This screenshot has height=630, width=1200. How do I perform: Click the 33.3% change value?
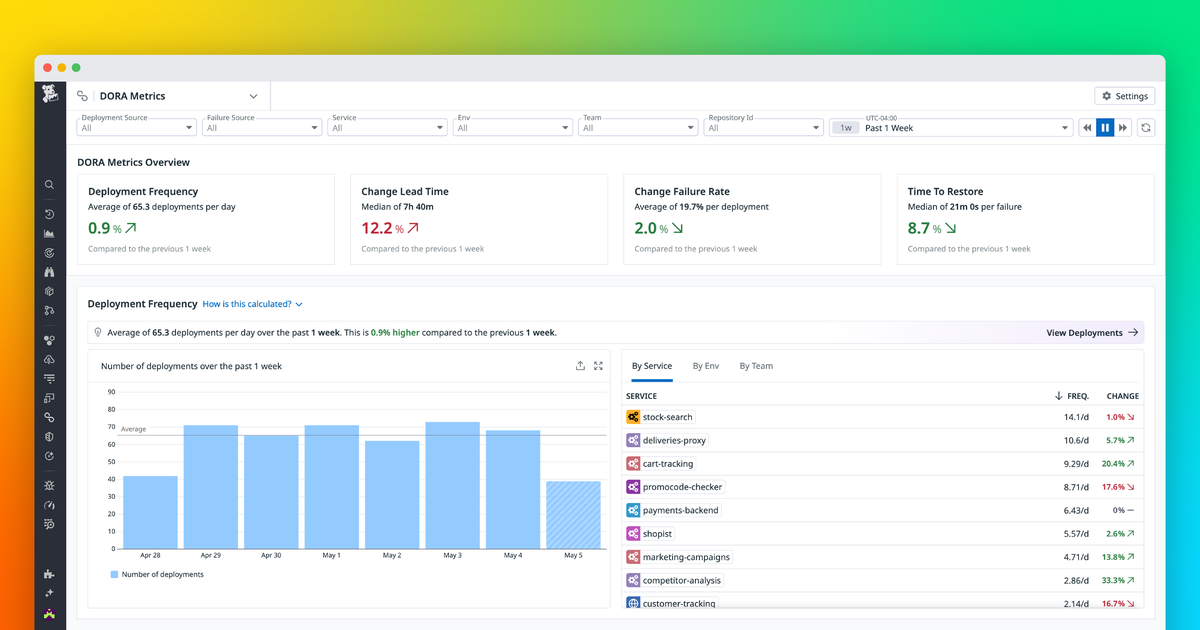pyautogui.click(x=1113, y=580)
